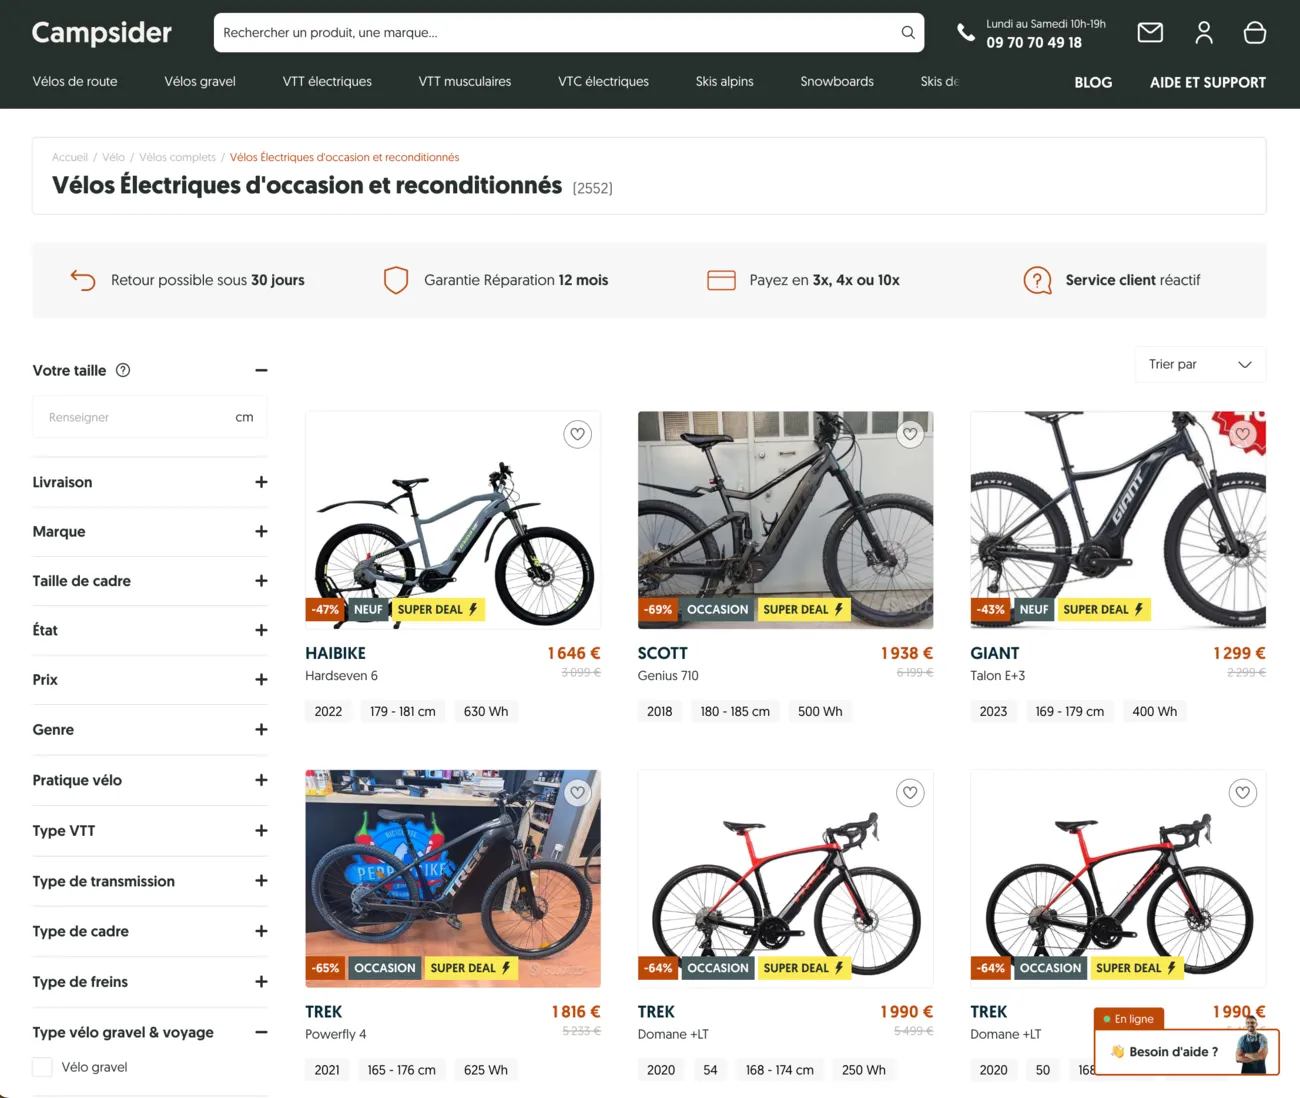Open VTT musculaires menu
Image resolution: width=1300 pixels, height=1098 pixels.
[x=465, y=82]
